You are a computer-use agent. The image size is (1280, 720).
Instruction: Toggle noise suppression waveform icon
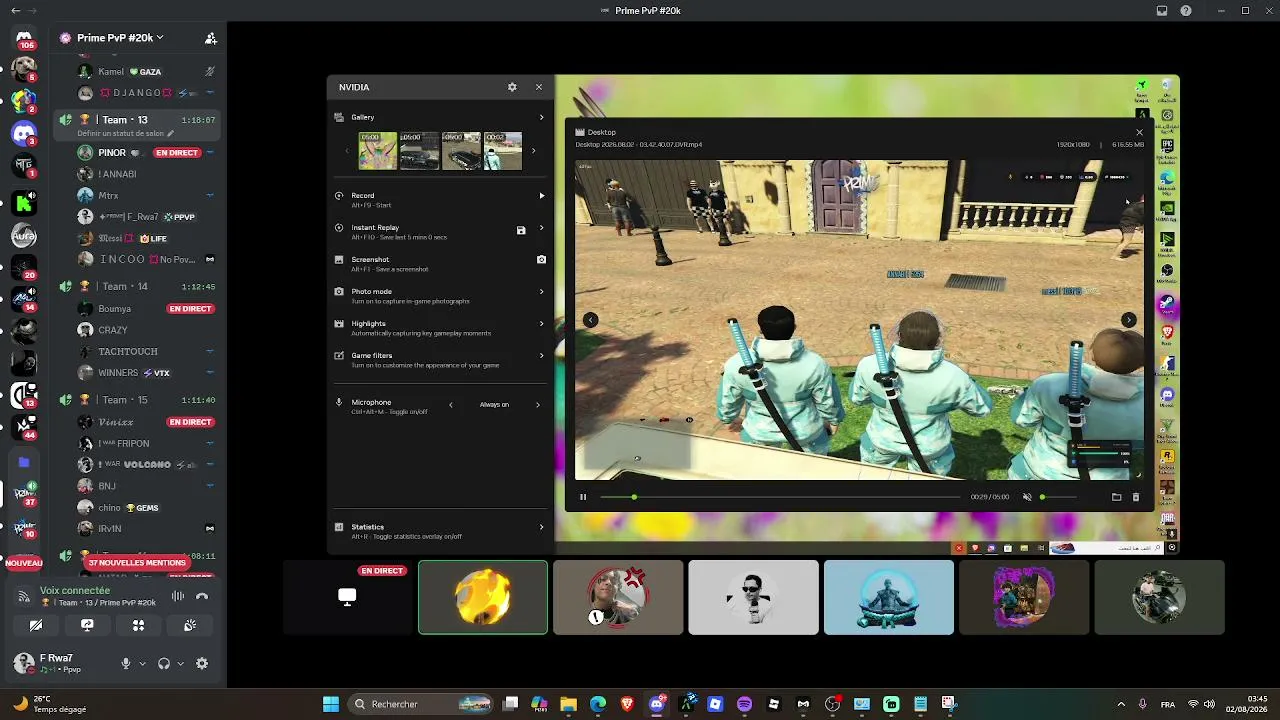pyautogui.click(x=178, y=597)
